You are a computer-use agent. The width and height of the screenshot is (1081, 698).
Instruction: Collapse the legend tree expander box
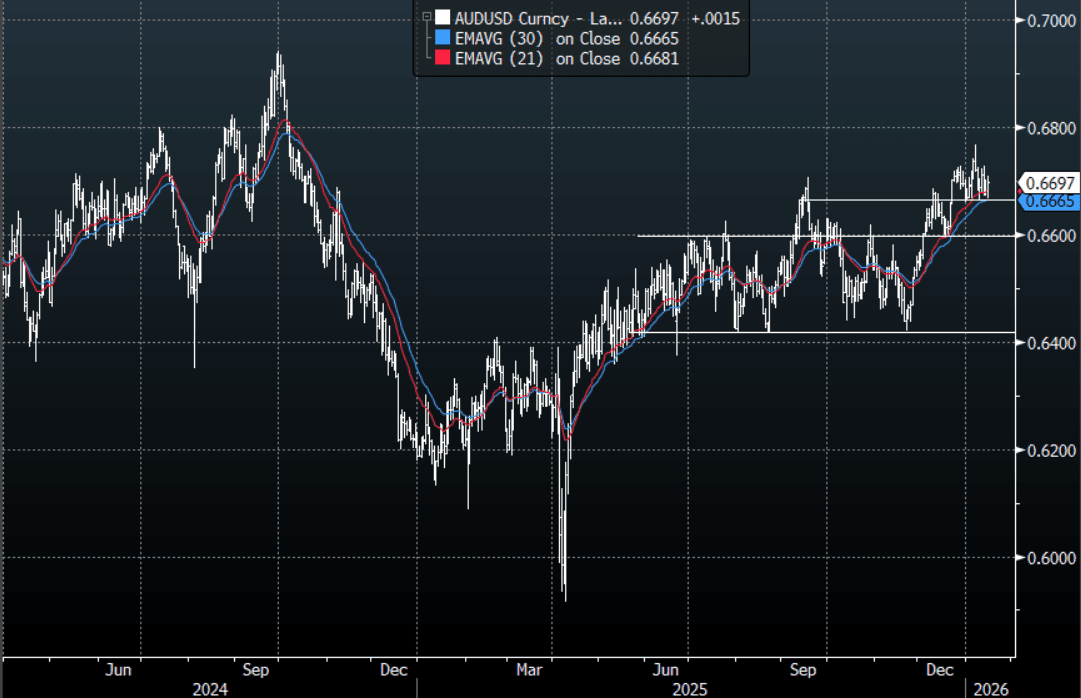click(x=427, y=17)
